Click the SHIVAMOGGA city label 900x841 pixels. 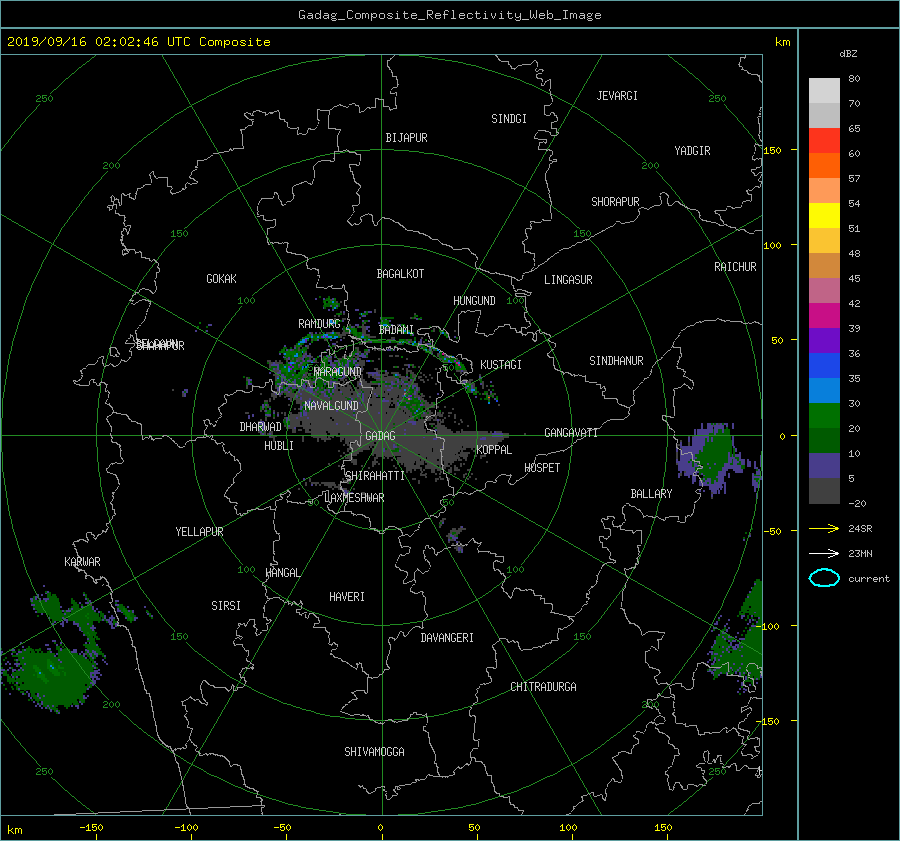click(374, 752)
